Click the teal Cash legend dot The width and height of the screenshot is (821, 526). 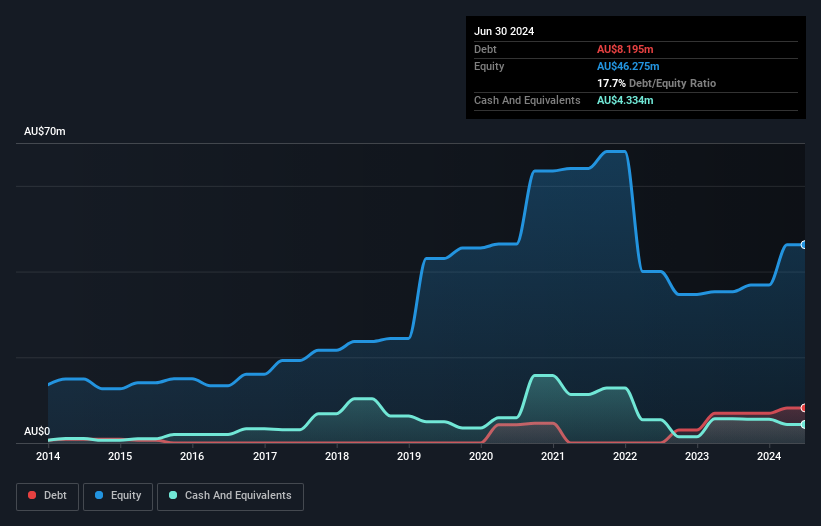173,495
